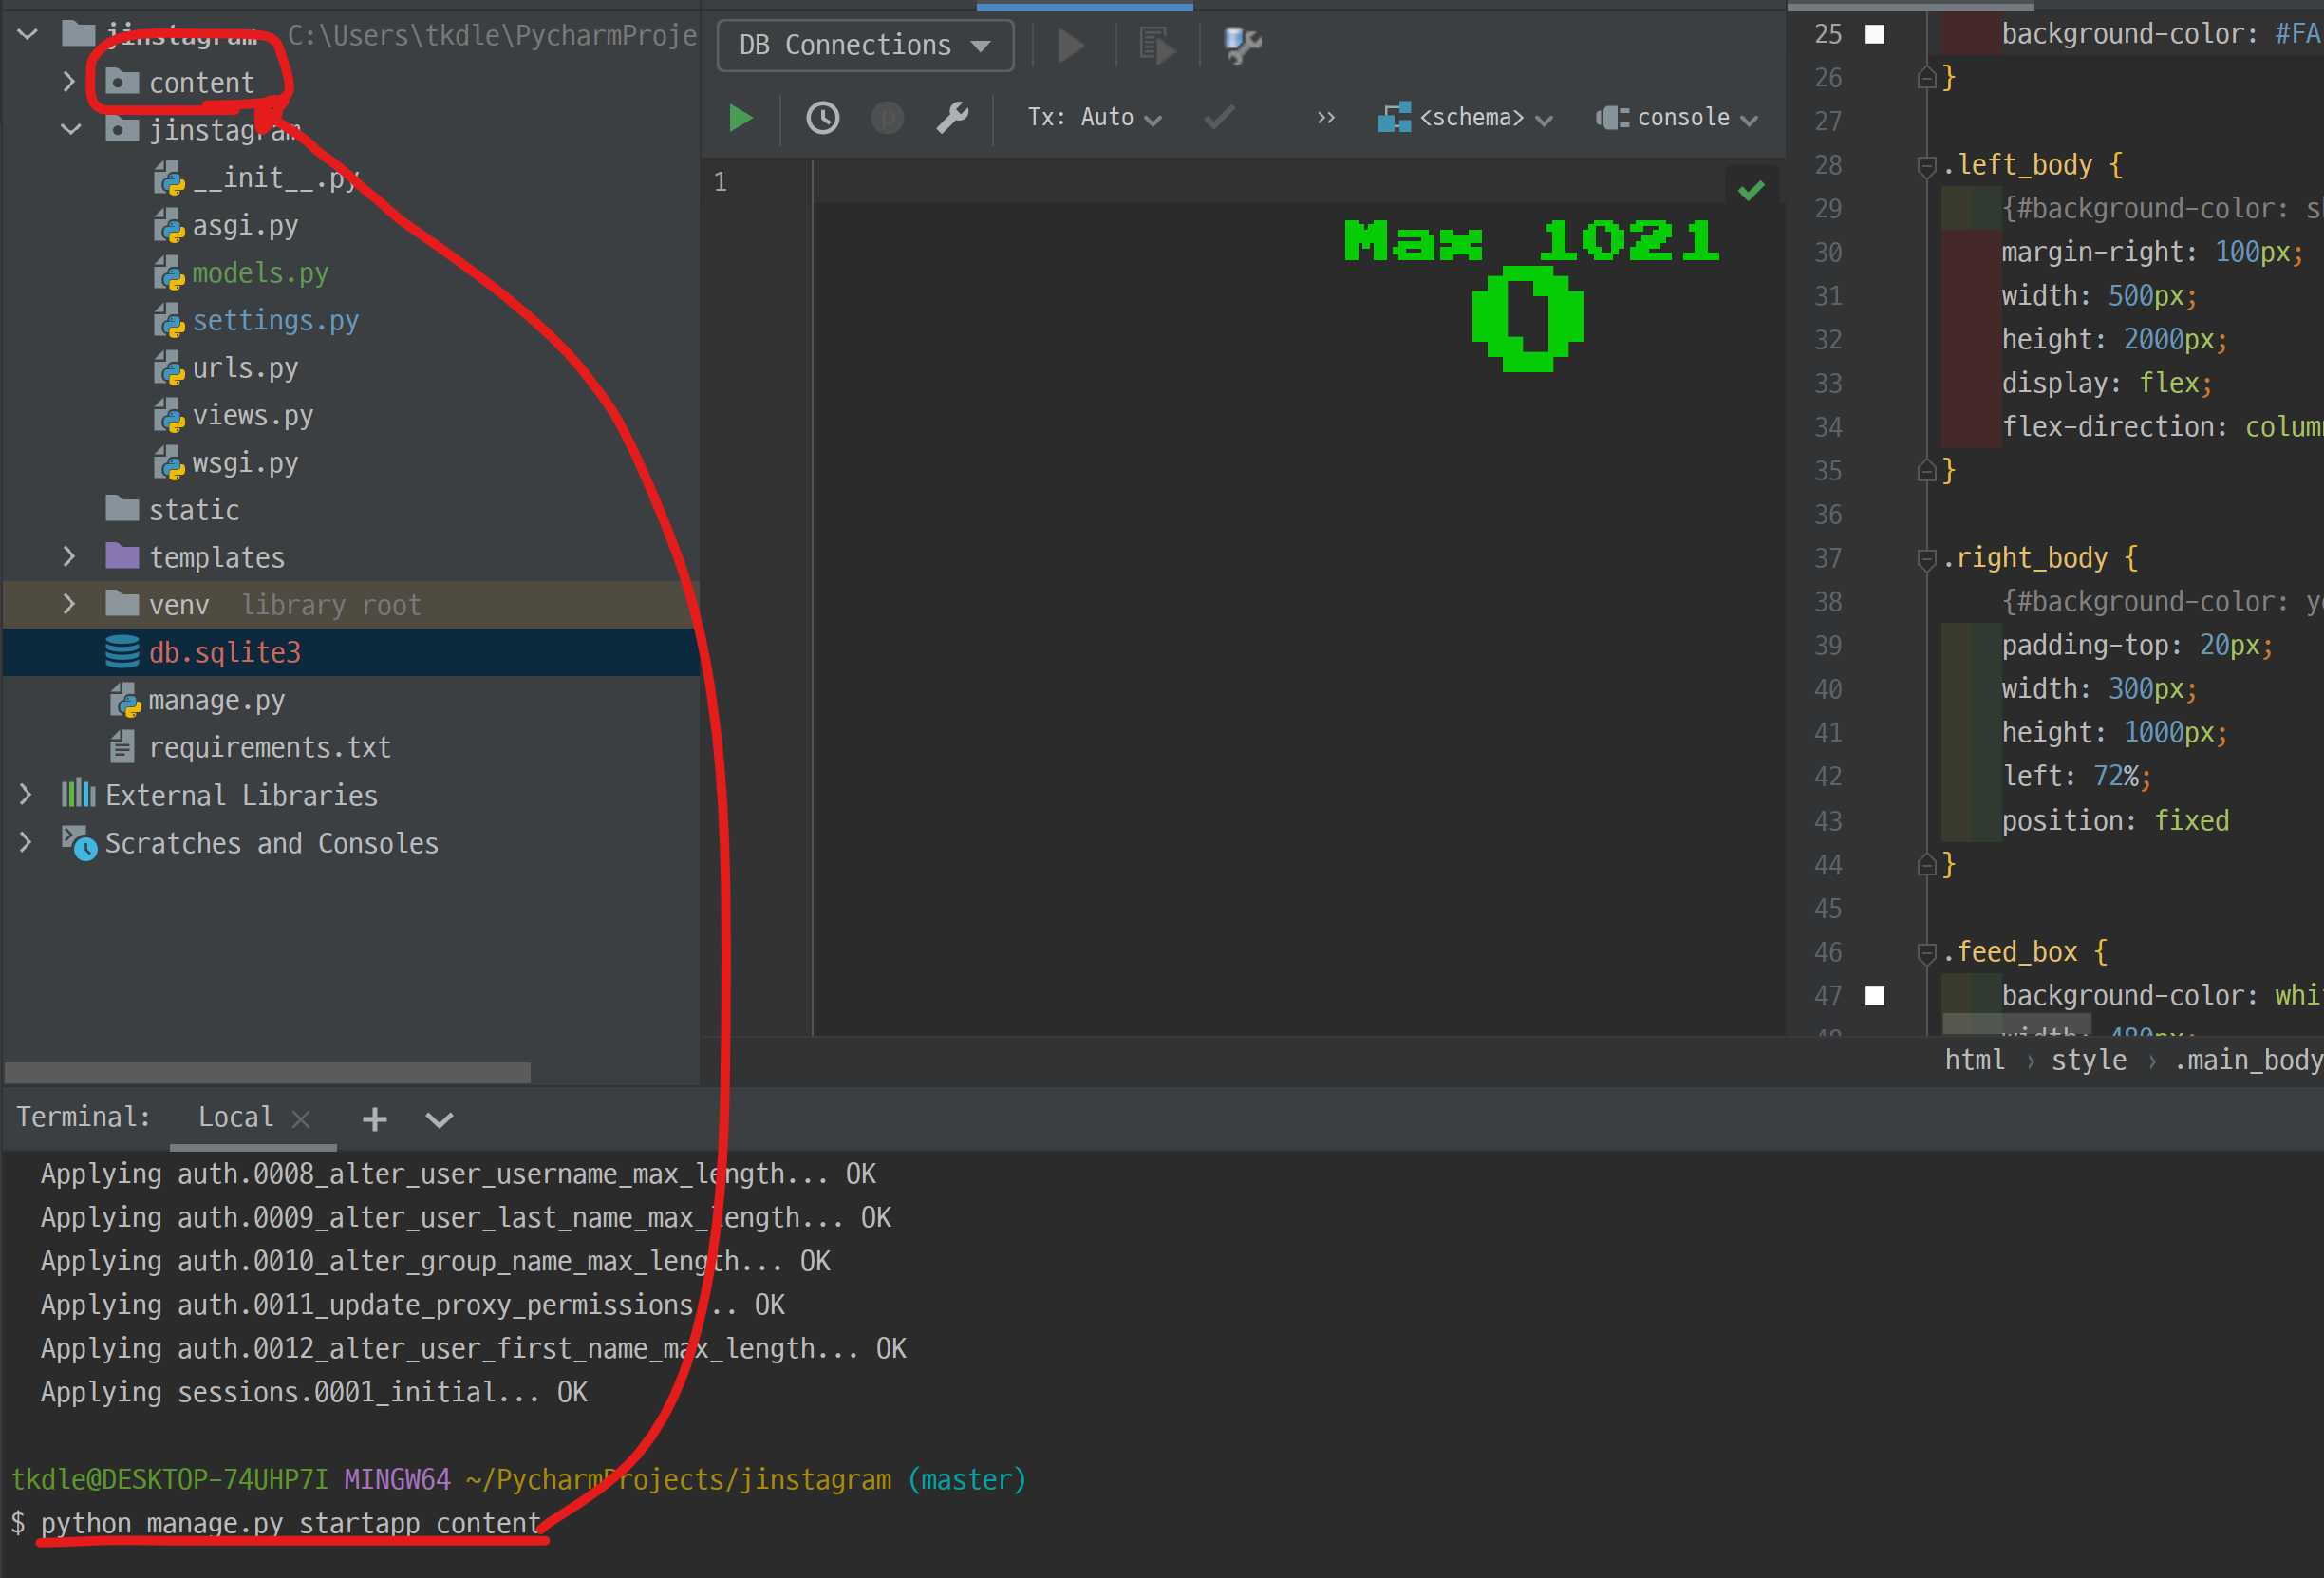
Task: Switch to the Local terminal tab
Action: (235, 1117)
